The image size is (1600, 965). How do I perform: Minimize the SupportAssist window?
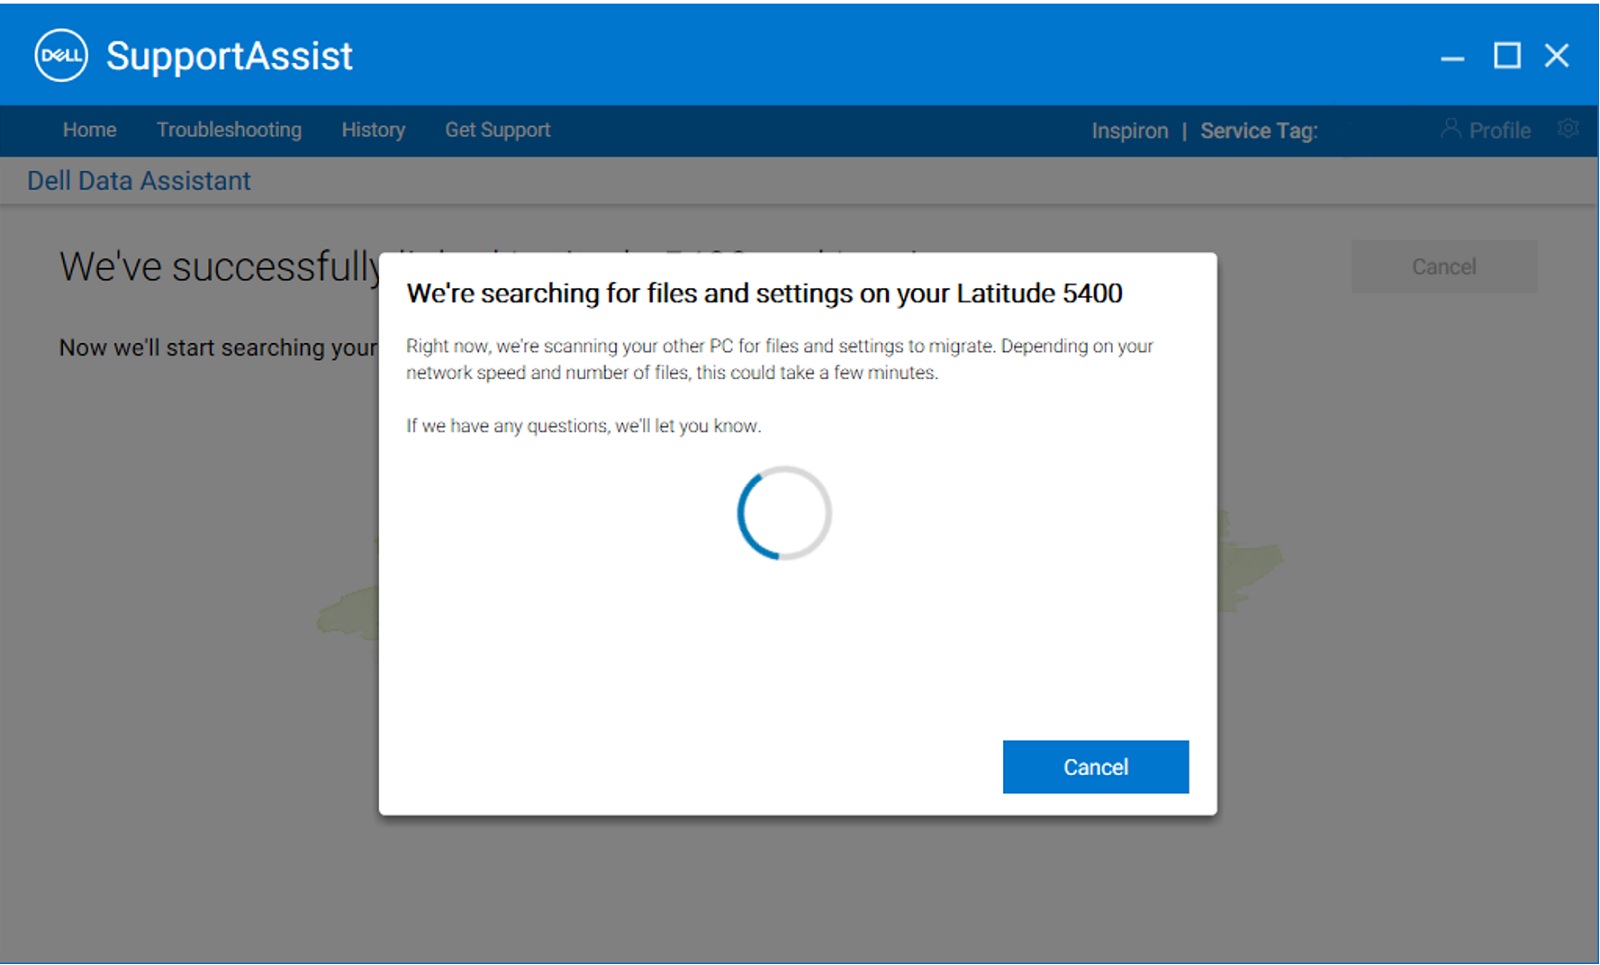click(1452, 57)
